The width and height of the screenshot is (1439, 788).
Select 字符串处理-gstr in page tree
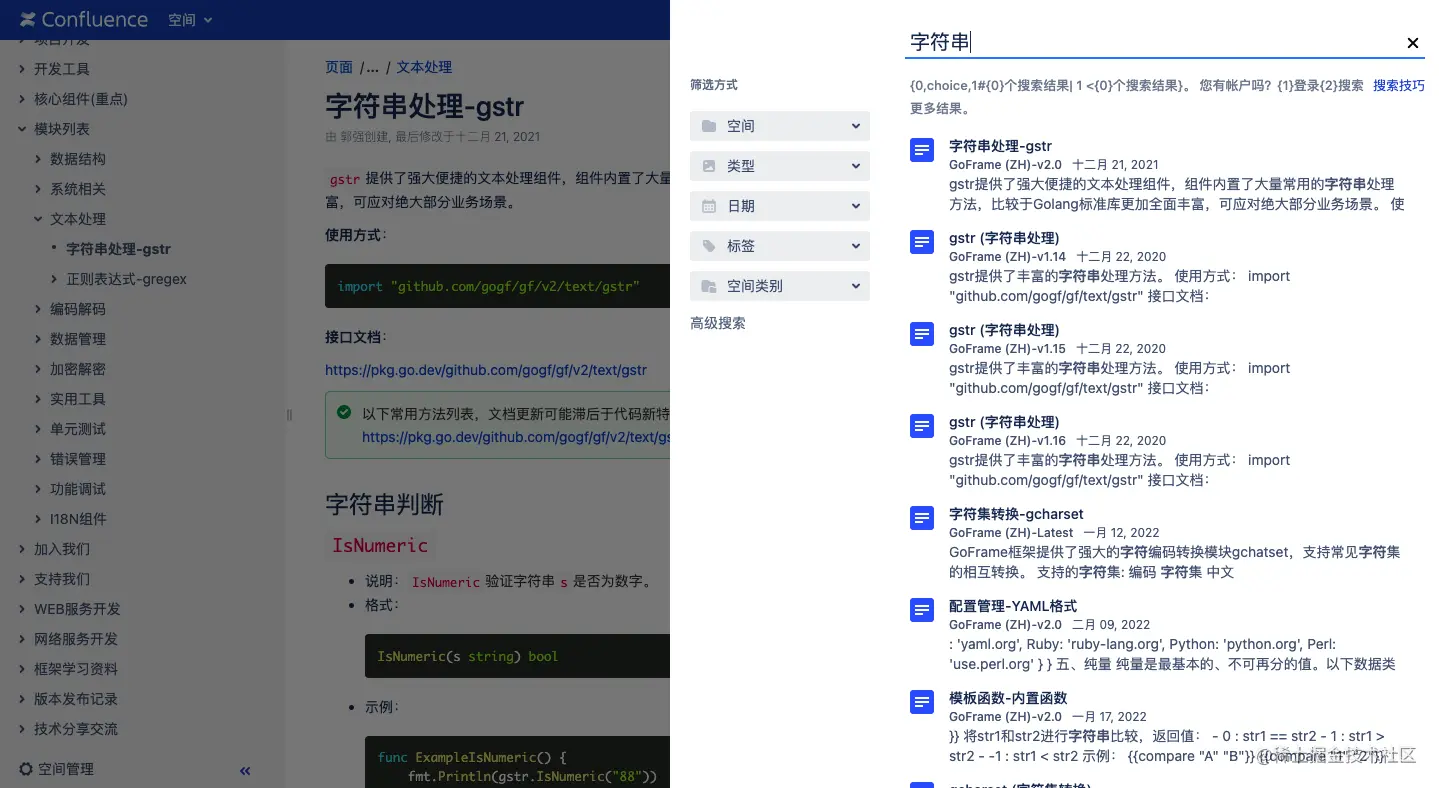pyautogui.click(x=118, y=249)
